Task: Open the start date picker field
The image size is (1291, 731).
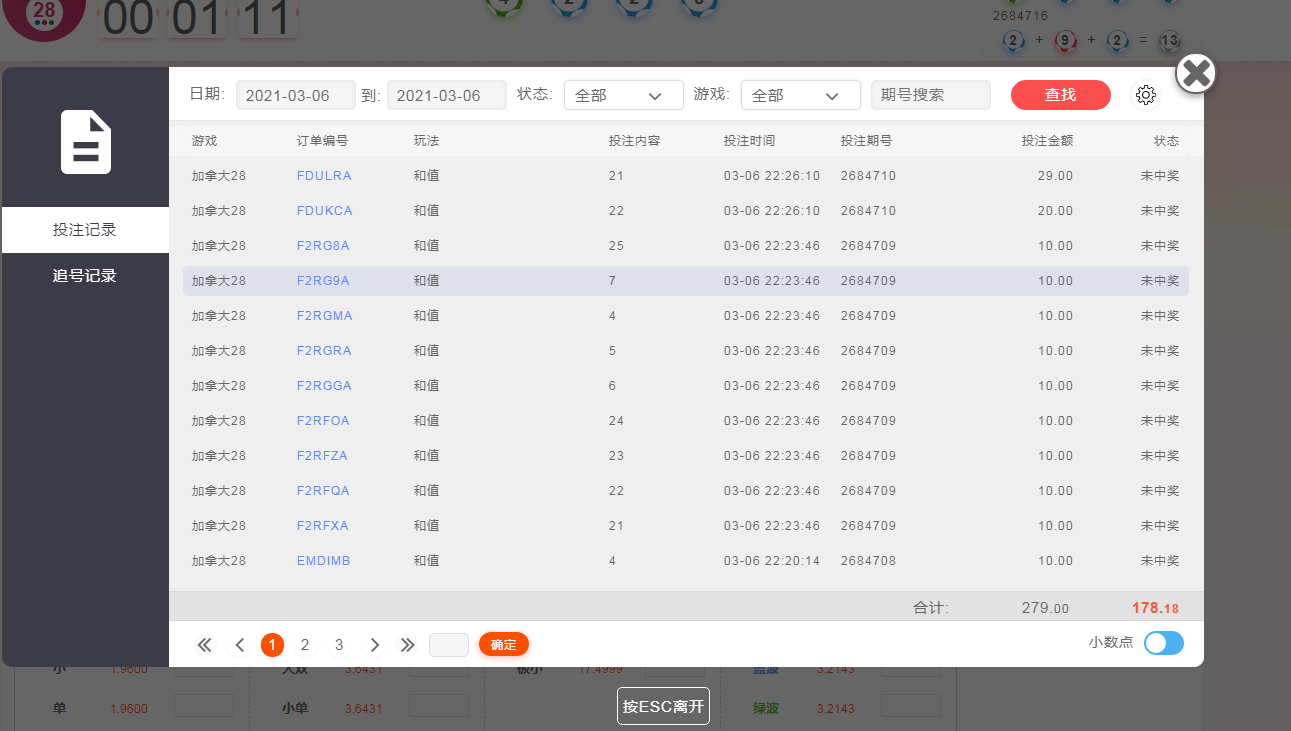Action: tap(296, 95)
